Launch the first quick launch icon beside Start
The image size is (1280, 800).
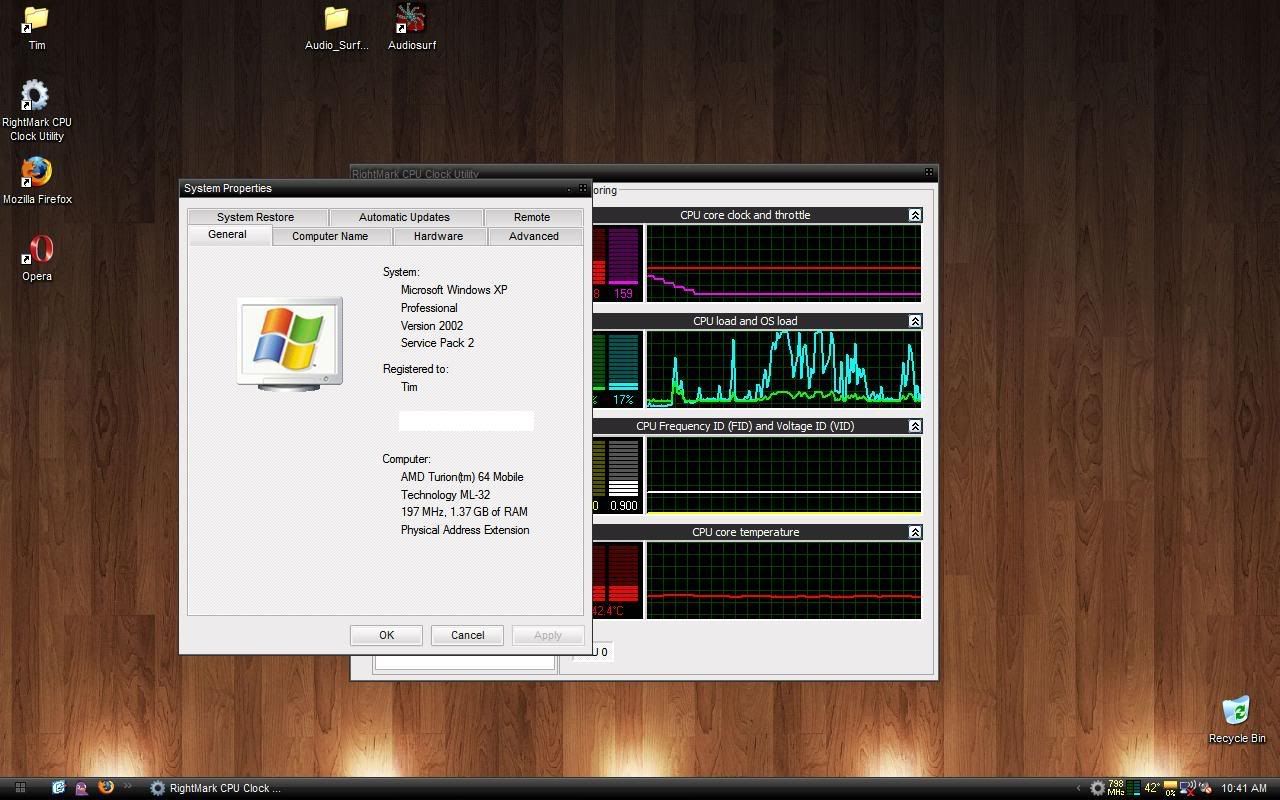59,788
